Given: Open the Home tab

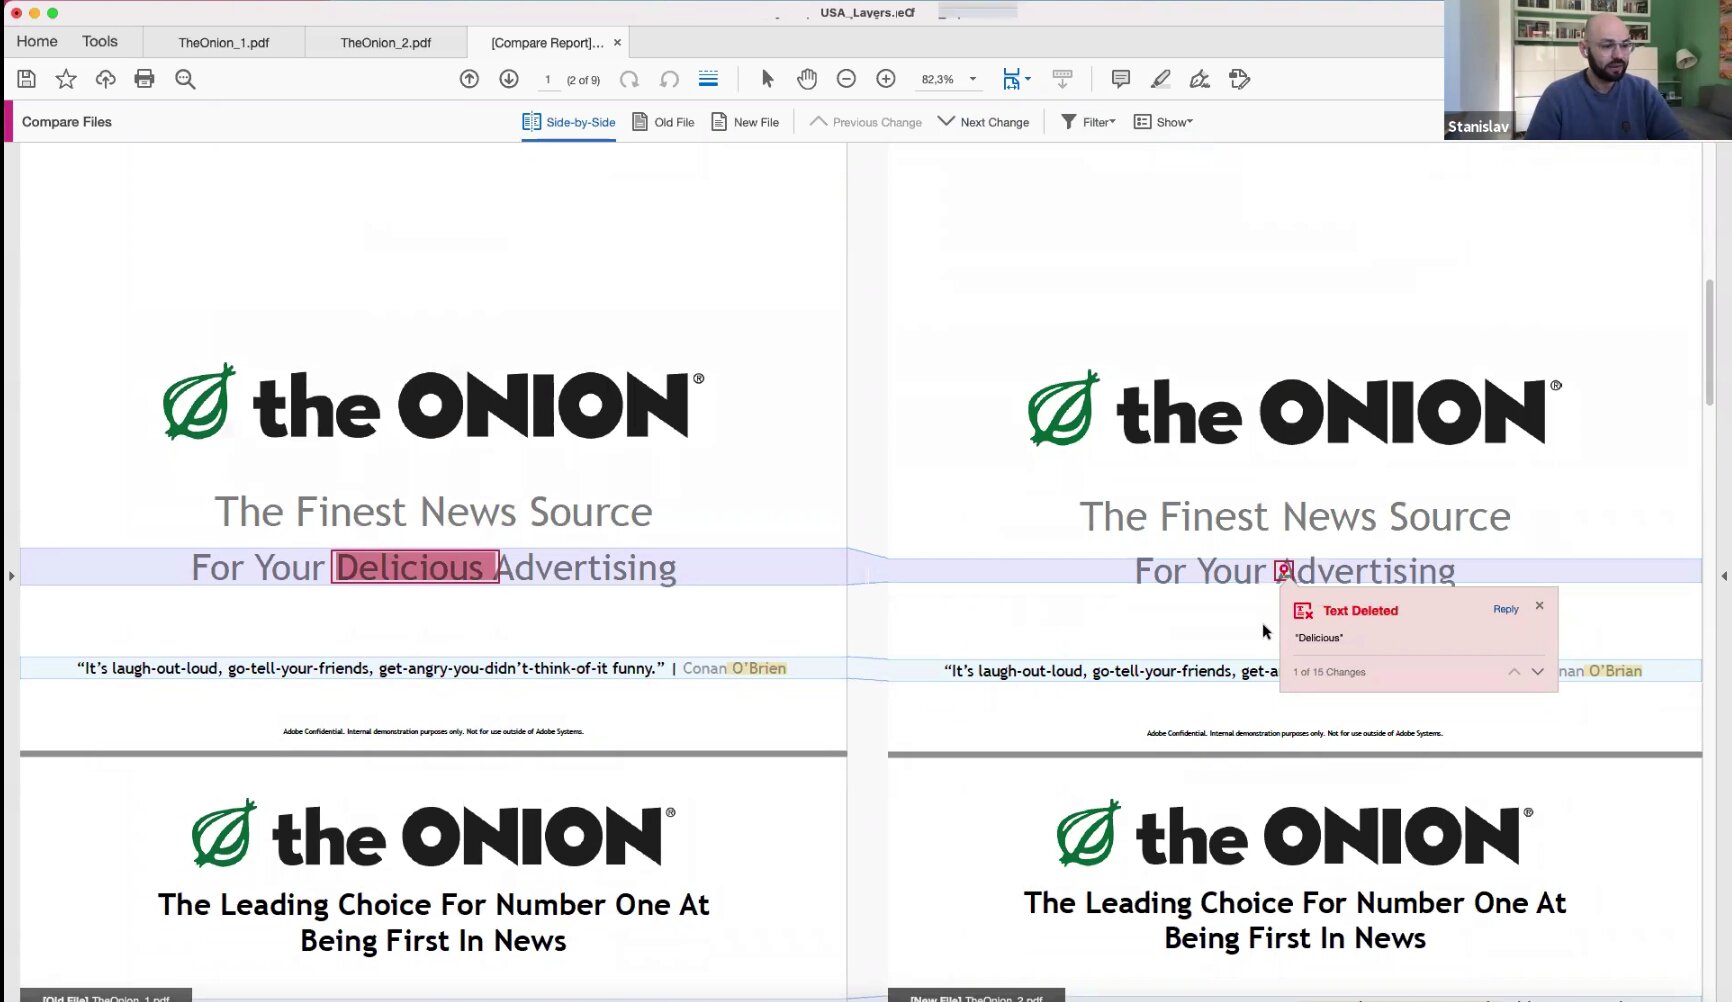Looking at the screenshot, I should tap(37, 41).
